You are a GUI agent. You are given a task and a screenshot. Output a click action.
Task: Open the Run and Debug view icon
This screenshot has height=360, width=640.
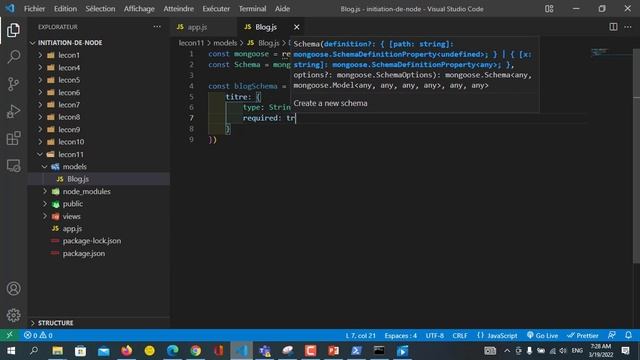pos(13,111)
